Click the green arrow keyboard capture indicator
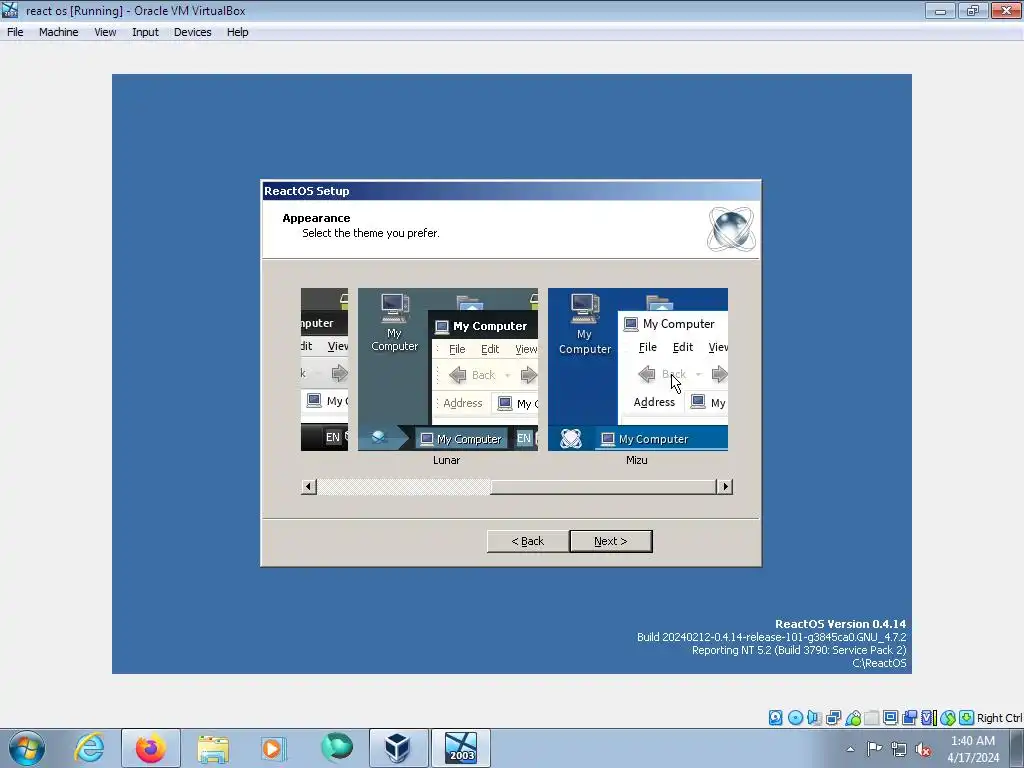 (967, 718)
